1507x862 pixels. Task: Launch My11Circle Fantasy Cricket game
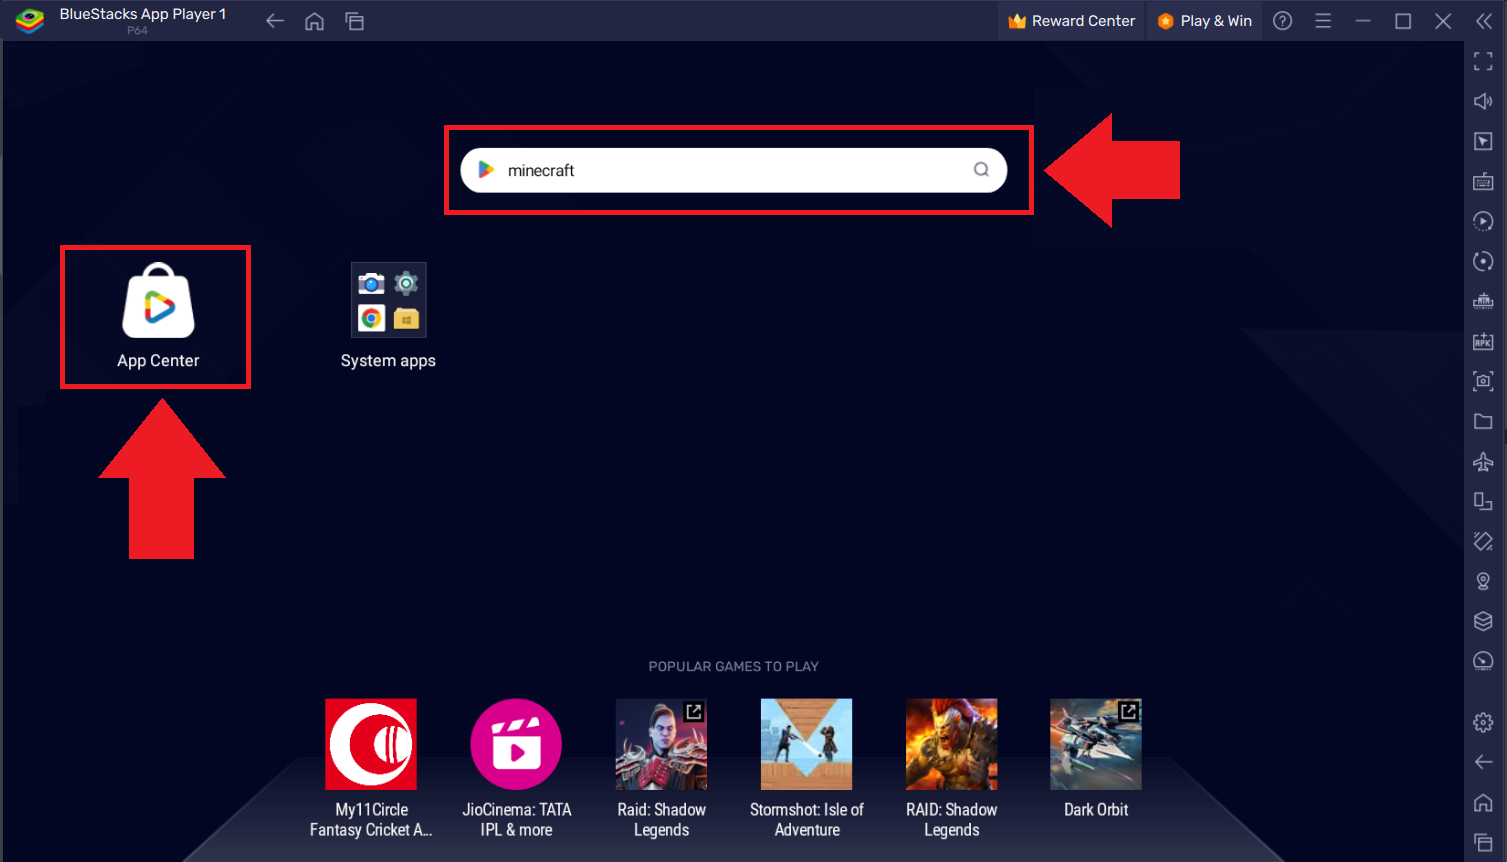click(x=371, y=744)
